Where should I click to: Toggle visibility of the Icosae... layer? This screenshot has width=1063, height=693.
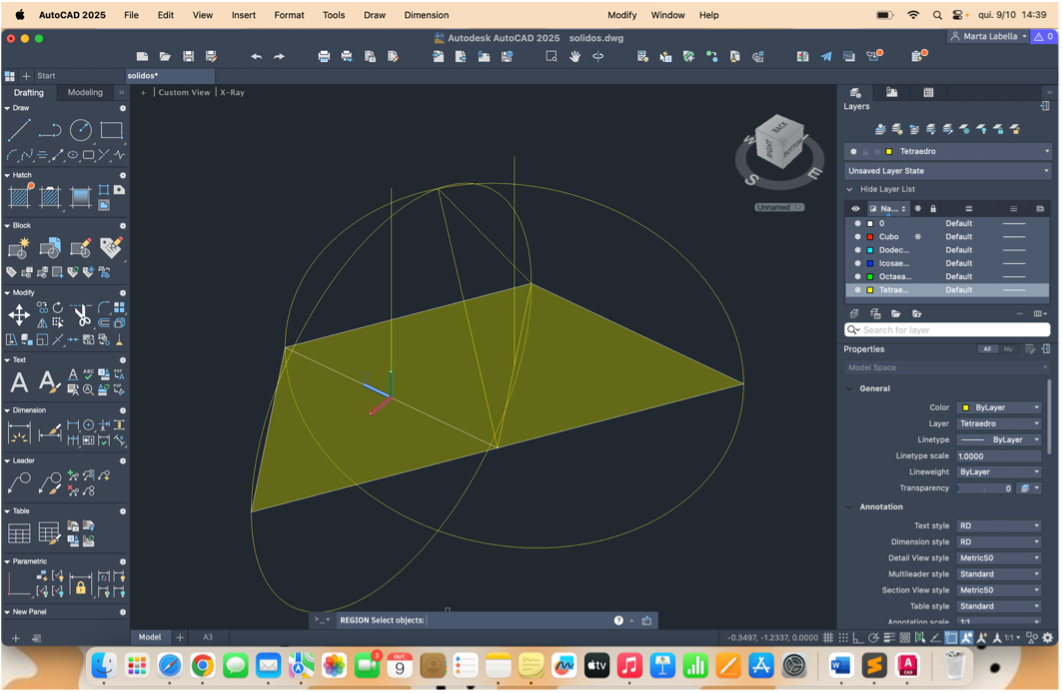[x=858, y=264]
